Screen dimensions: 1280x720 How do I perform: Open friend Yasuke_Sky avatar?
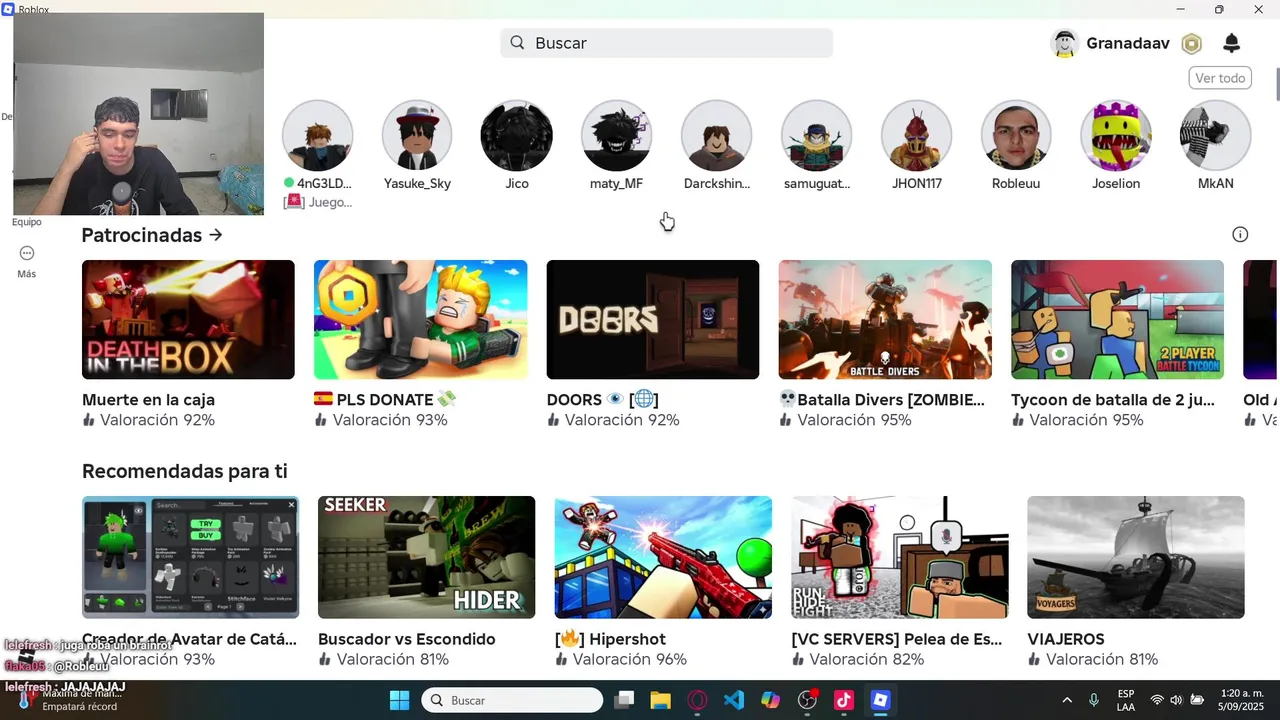[417, 135]
